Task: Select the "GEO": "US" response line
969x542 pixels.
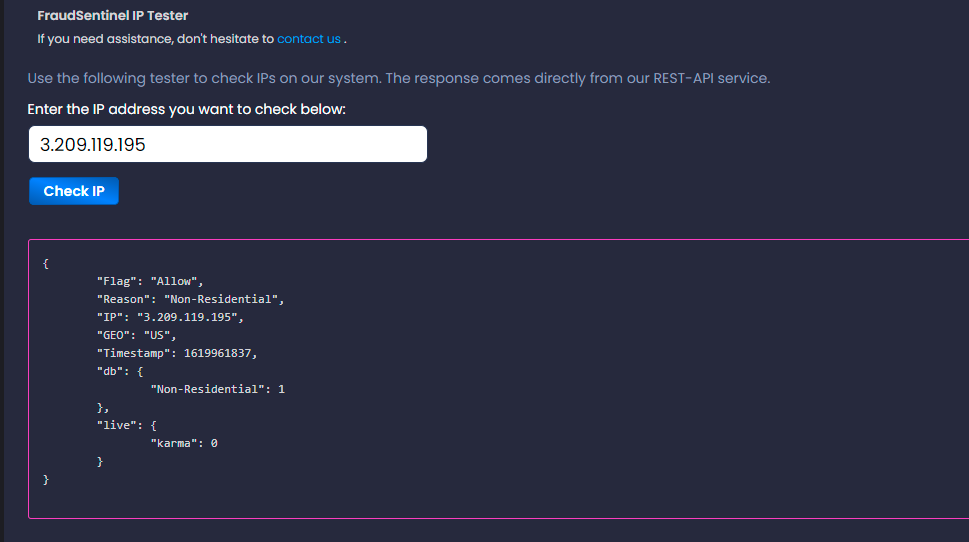Action: coord(137,335)
